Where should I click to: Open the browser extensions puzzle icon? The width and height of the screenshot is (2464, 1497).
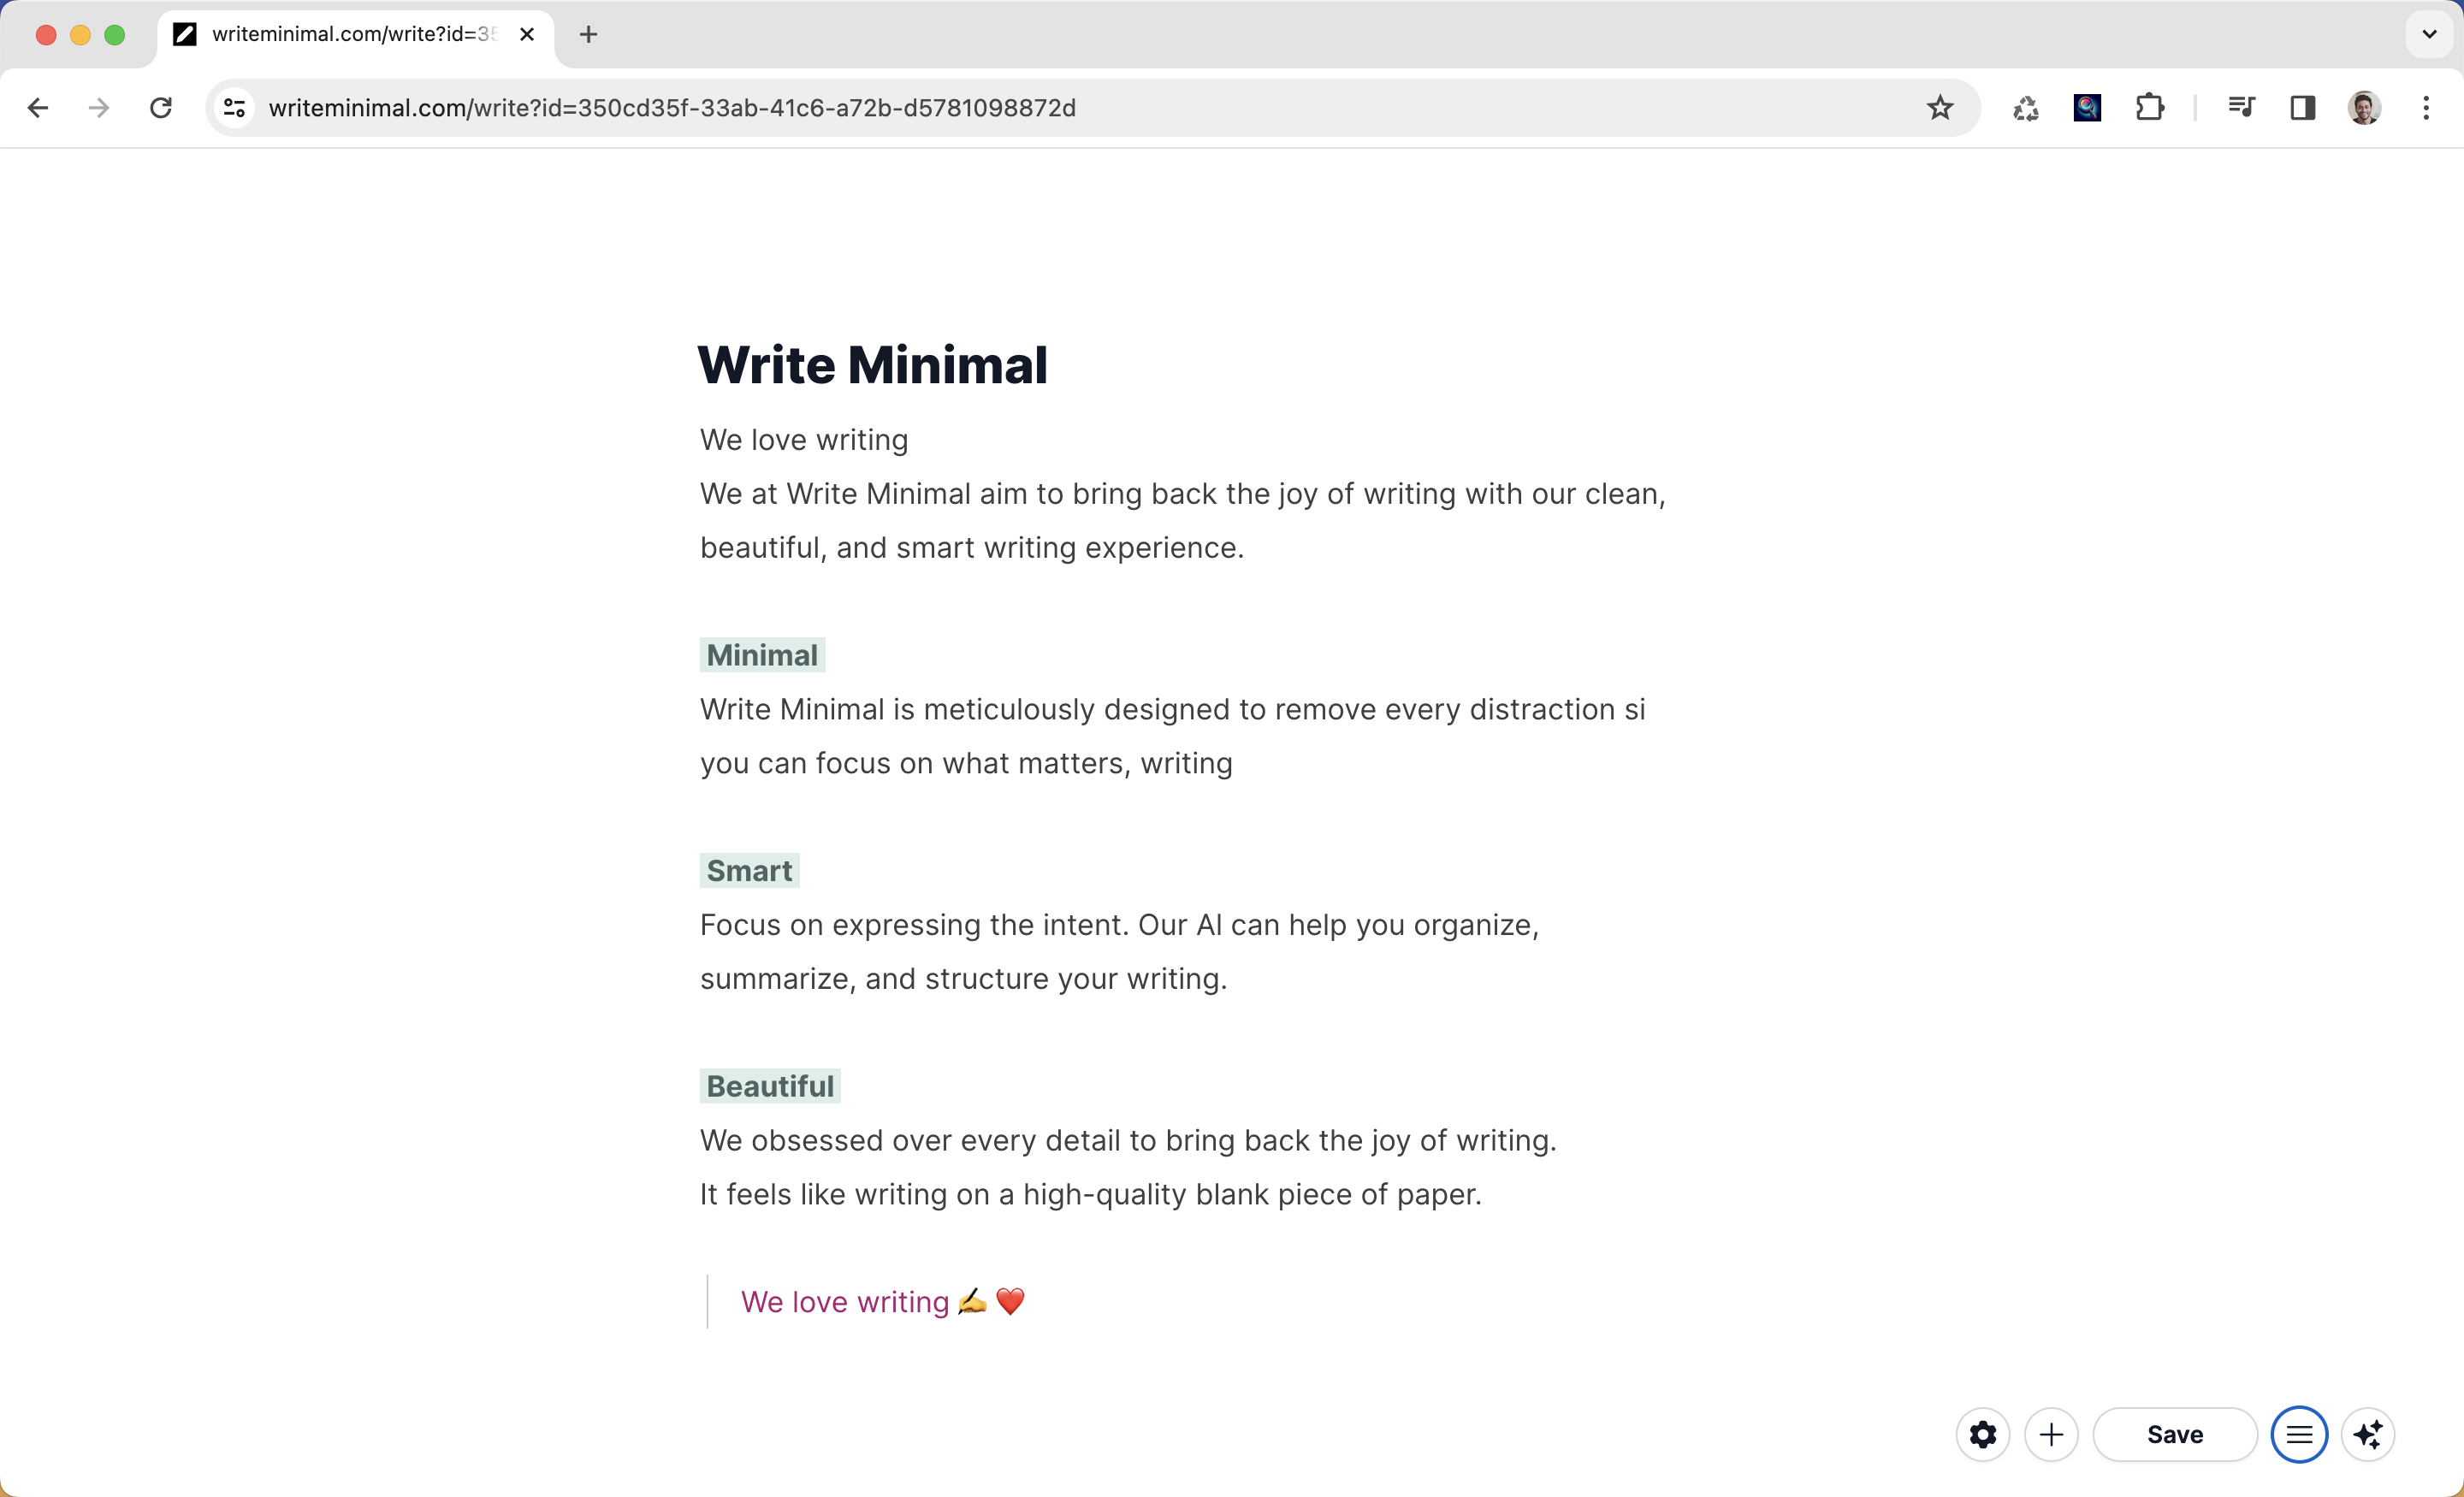(x=2149, y=108)
